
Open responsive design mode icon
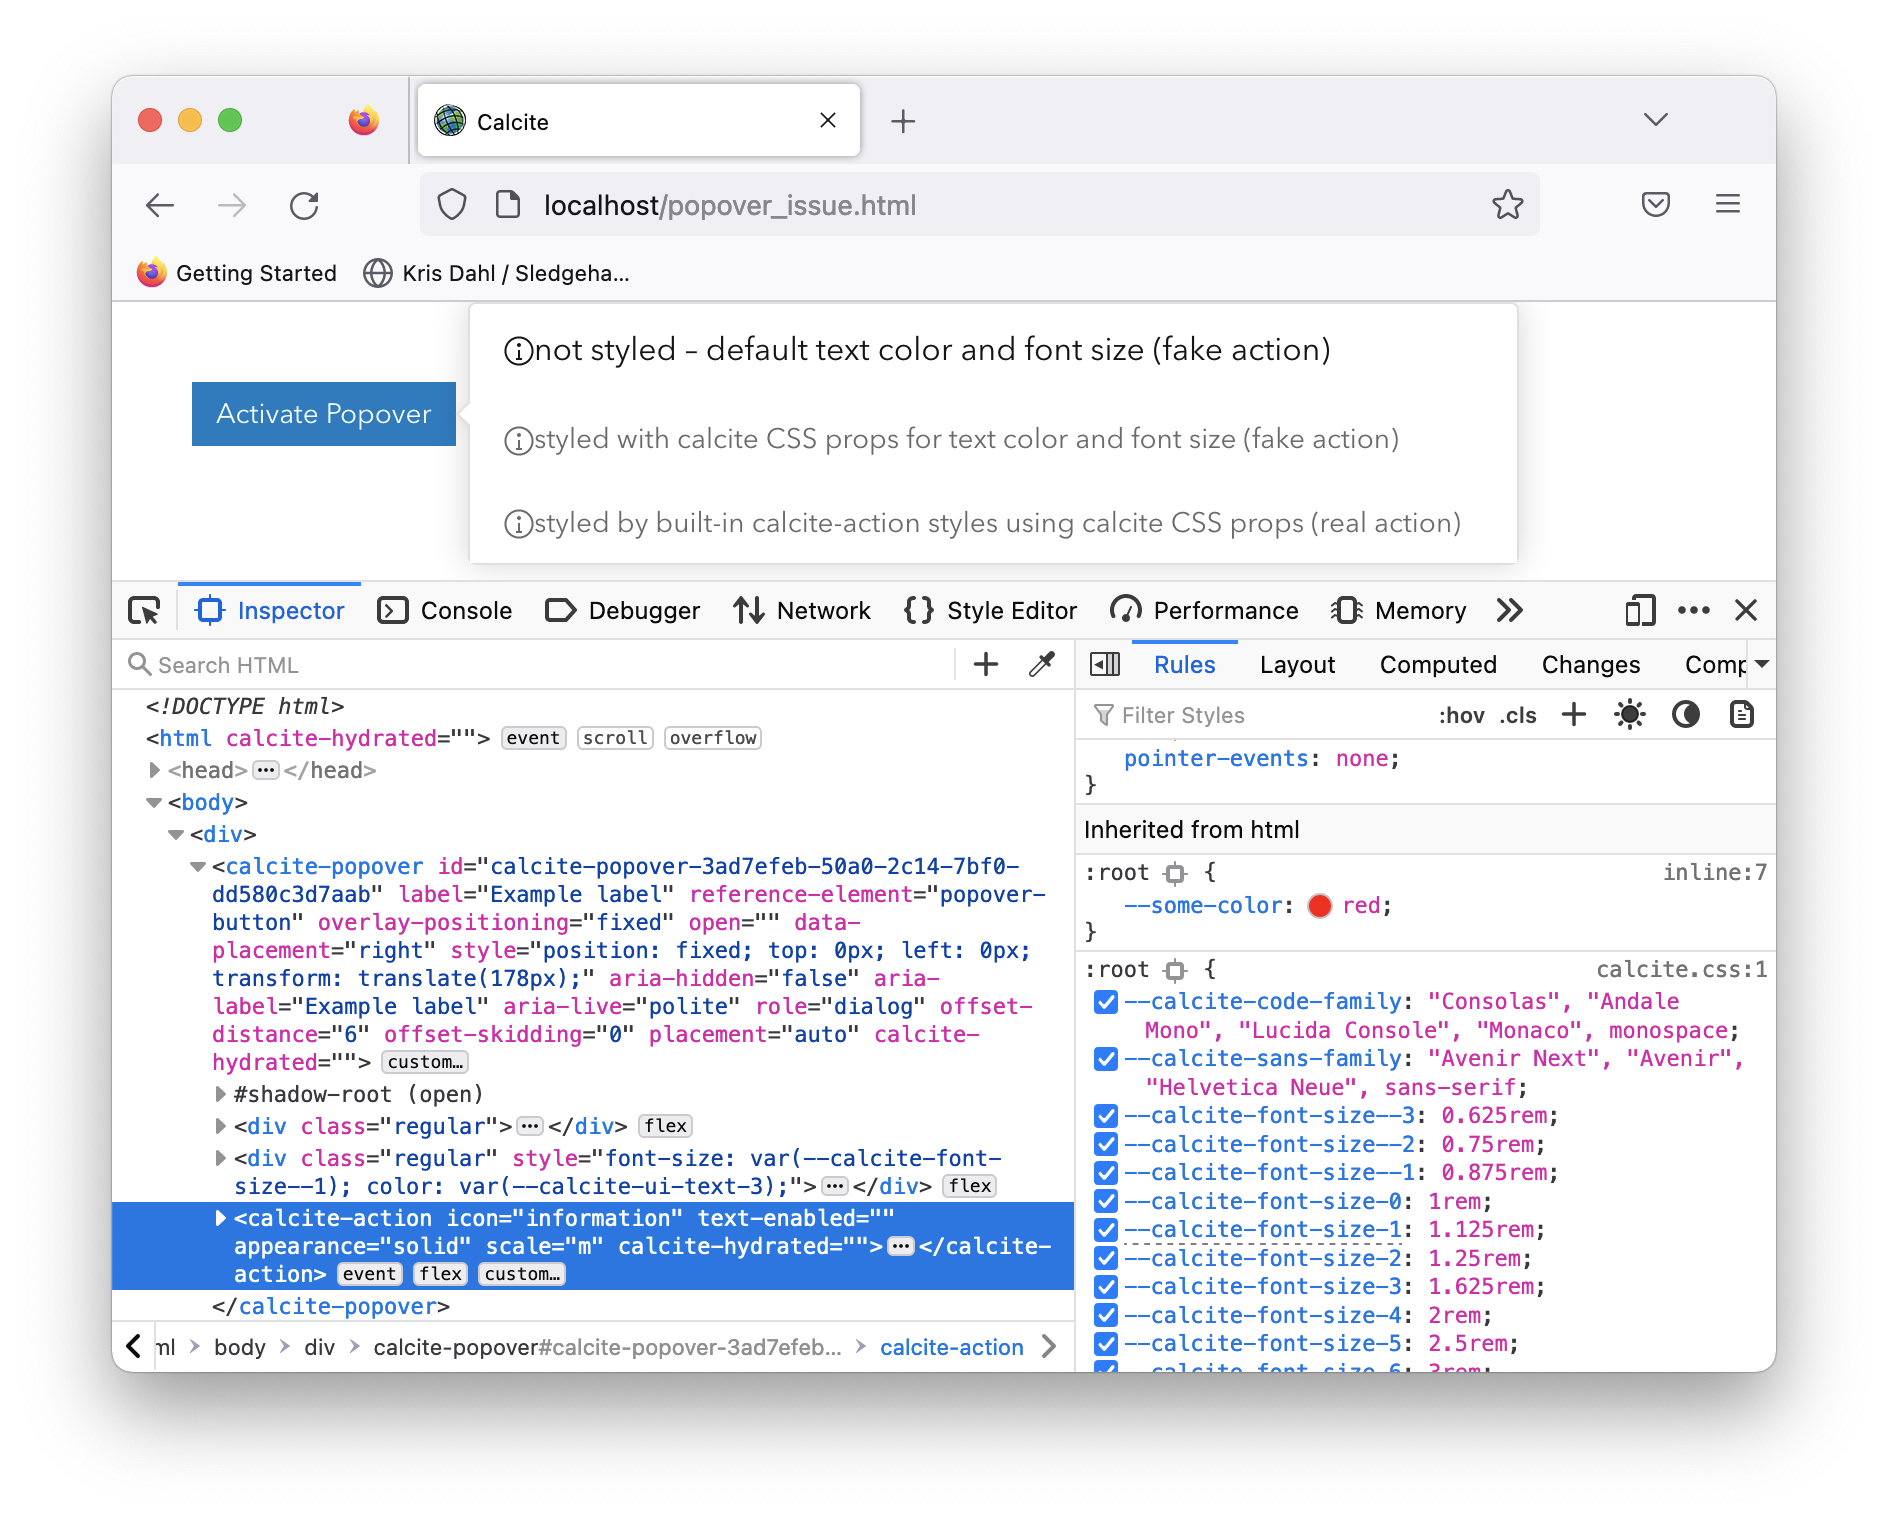pos(1639,610)
